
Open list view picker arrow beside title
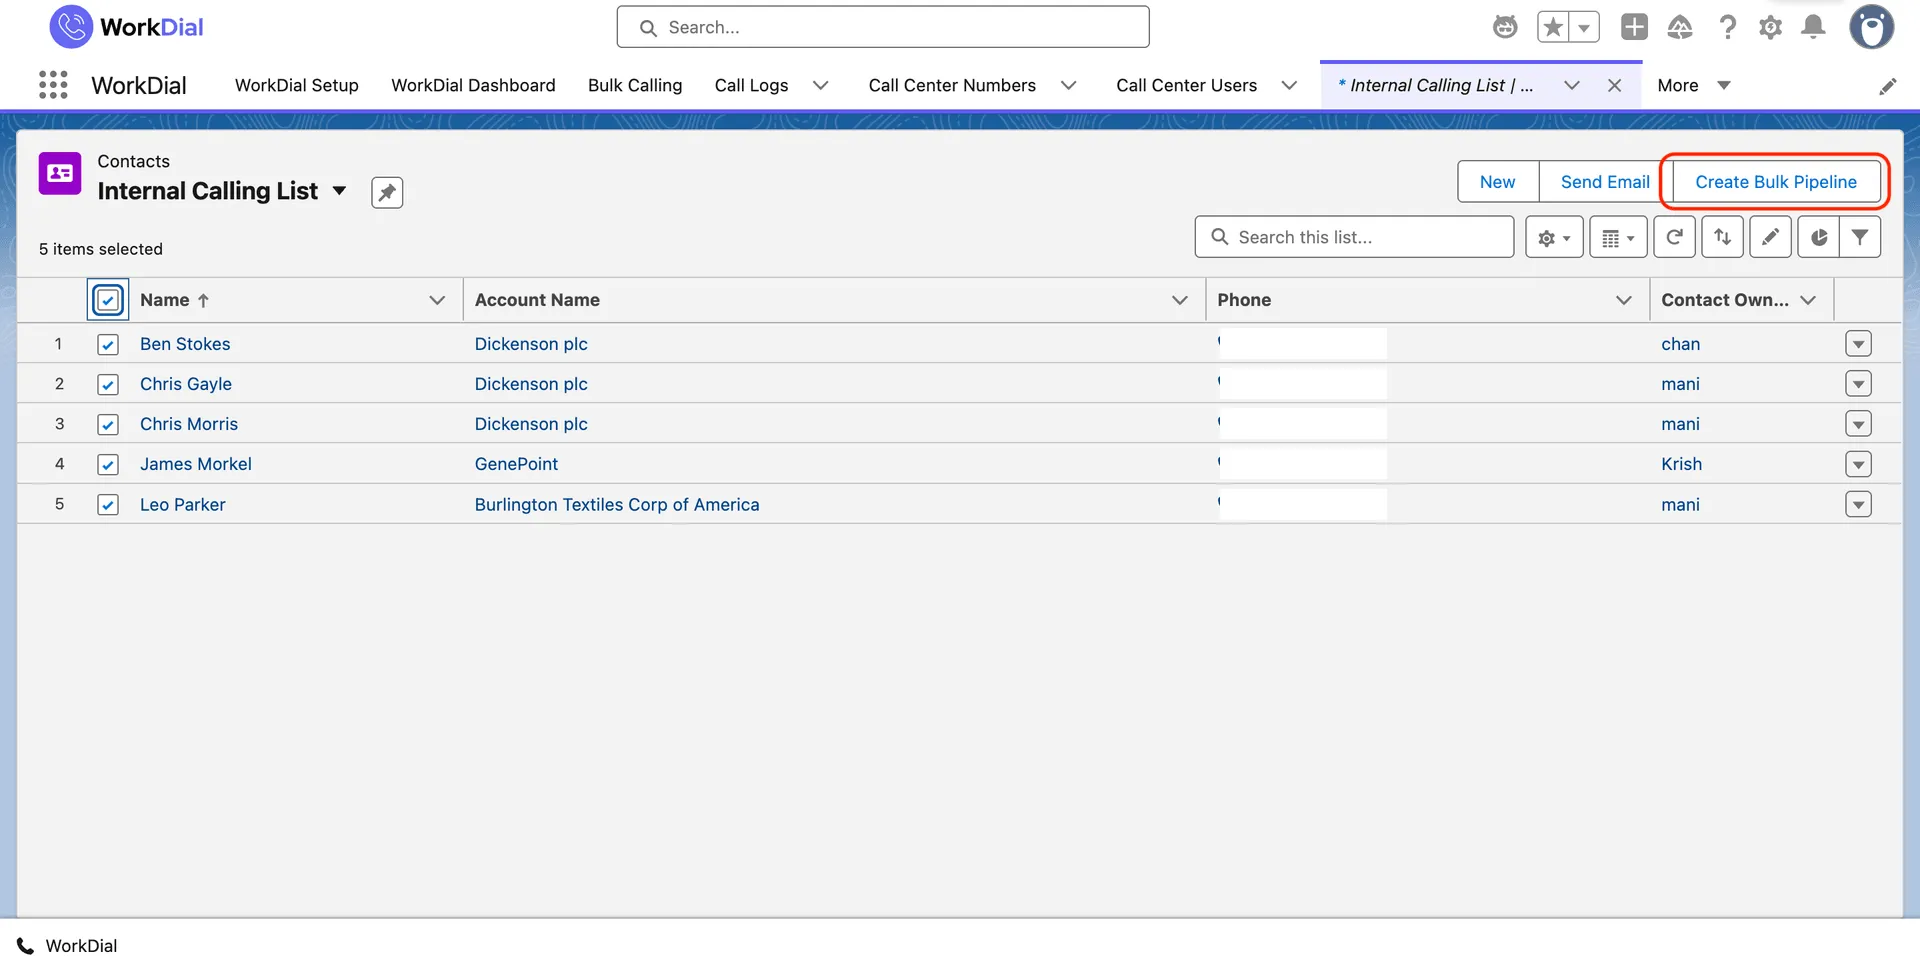[x=339, y=191]
